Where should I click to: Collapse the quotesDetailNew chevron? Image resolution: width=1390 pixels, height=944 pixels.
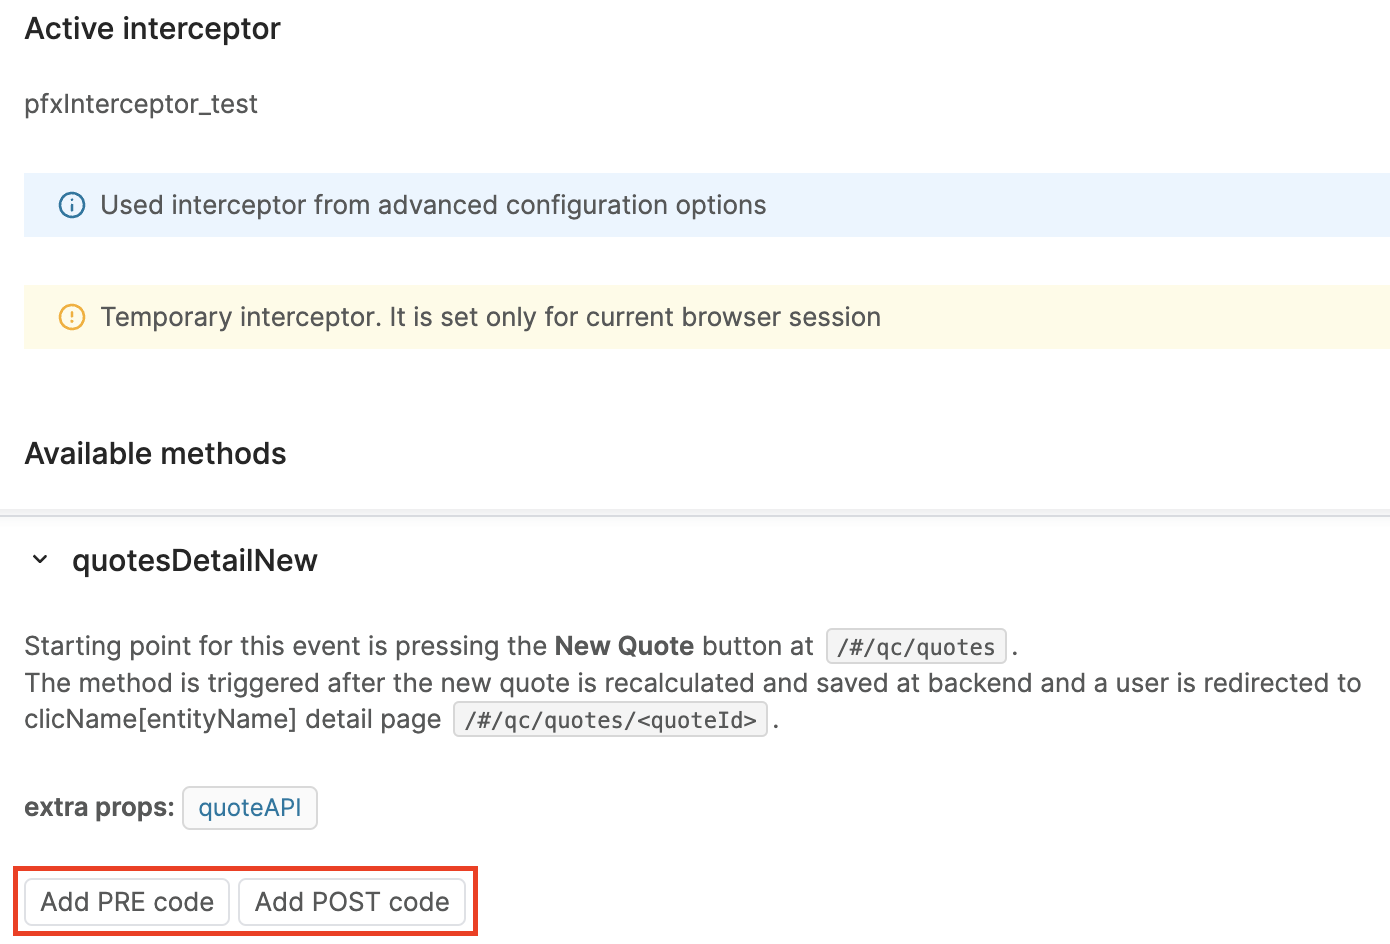40,560
